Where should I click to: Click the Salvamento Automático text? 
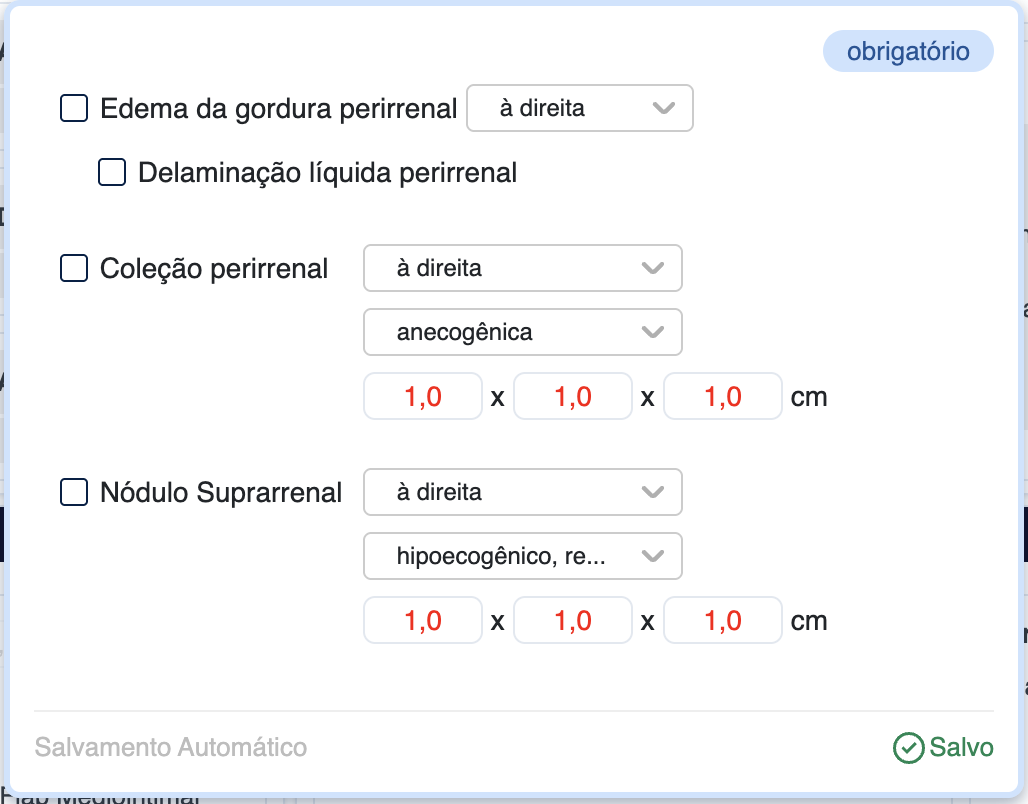(x=171, y=748)
